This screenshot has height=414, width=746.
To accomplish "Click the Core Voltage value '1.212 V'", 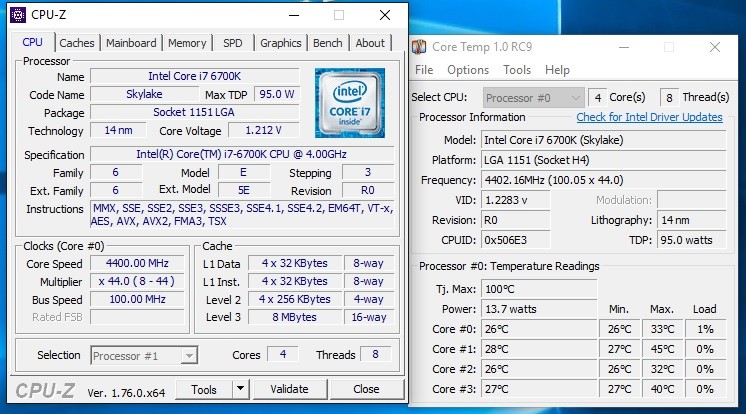I will [264, 130].
